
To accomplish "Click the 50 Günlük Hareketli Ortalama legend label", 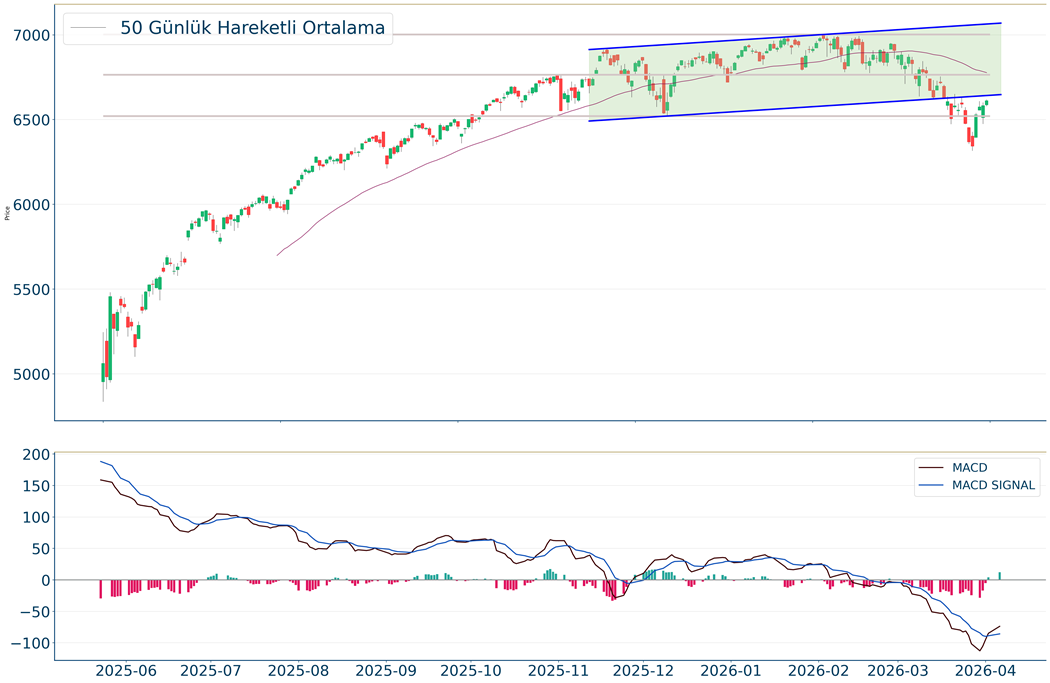I will coord(252,28).
